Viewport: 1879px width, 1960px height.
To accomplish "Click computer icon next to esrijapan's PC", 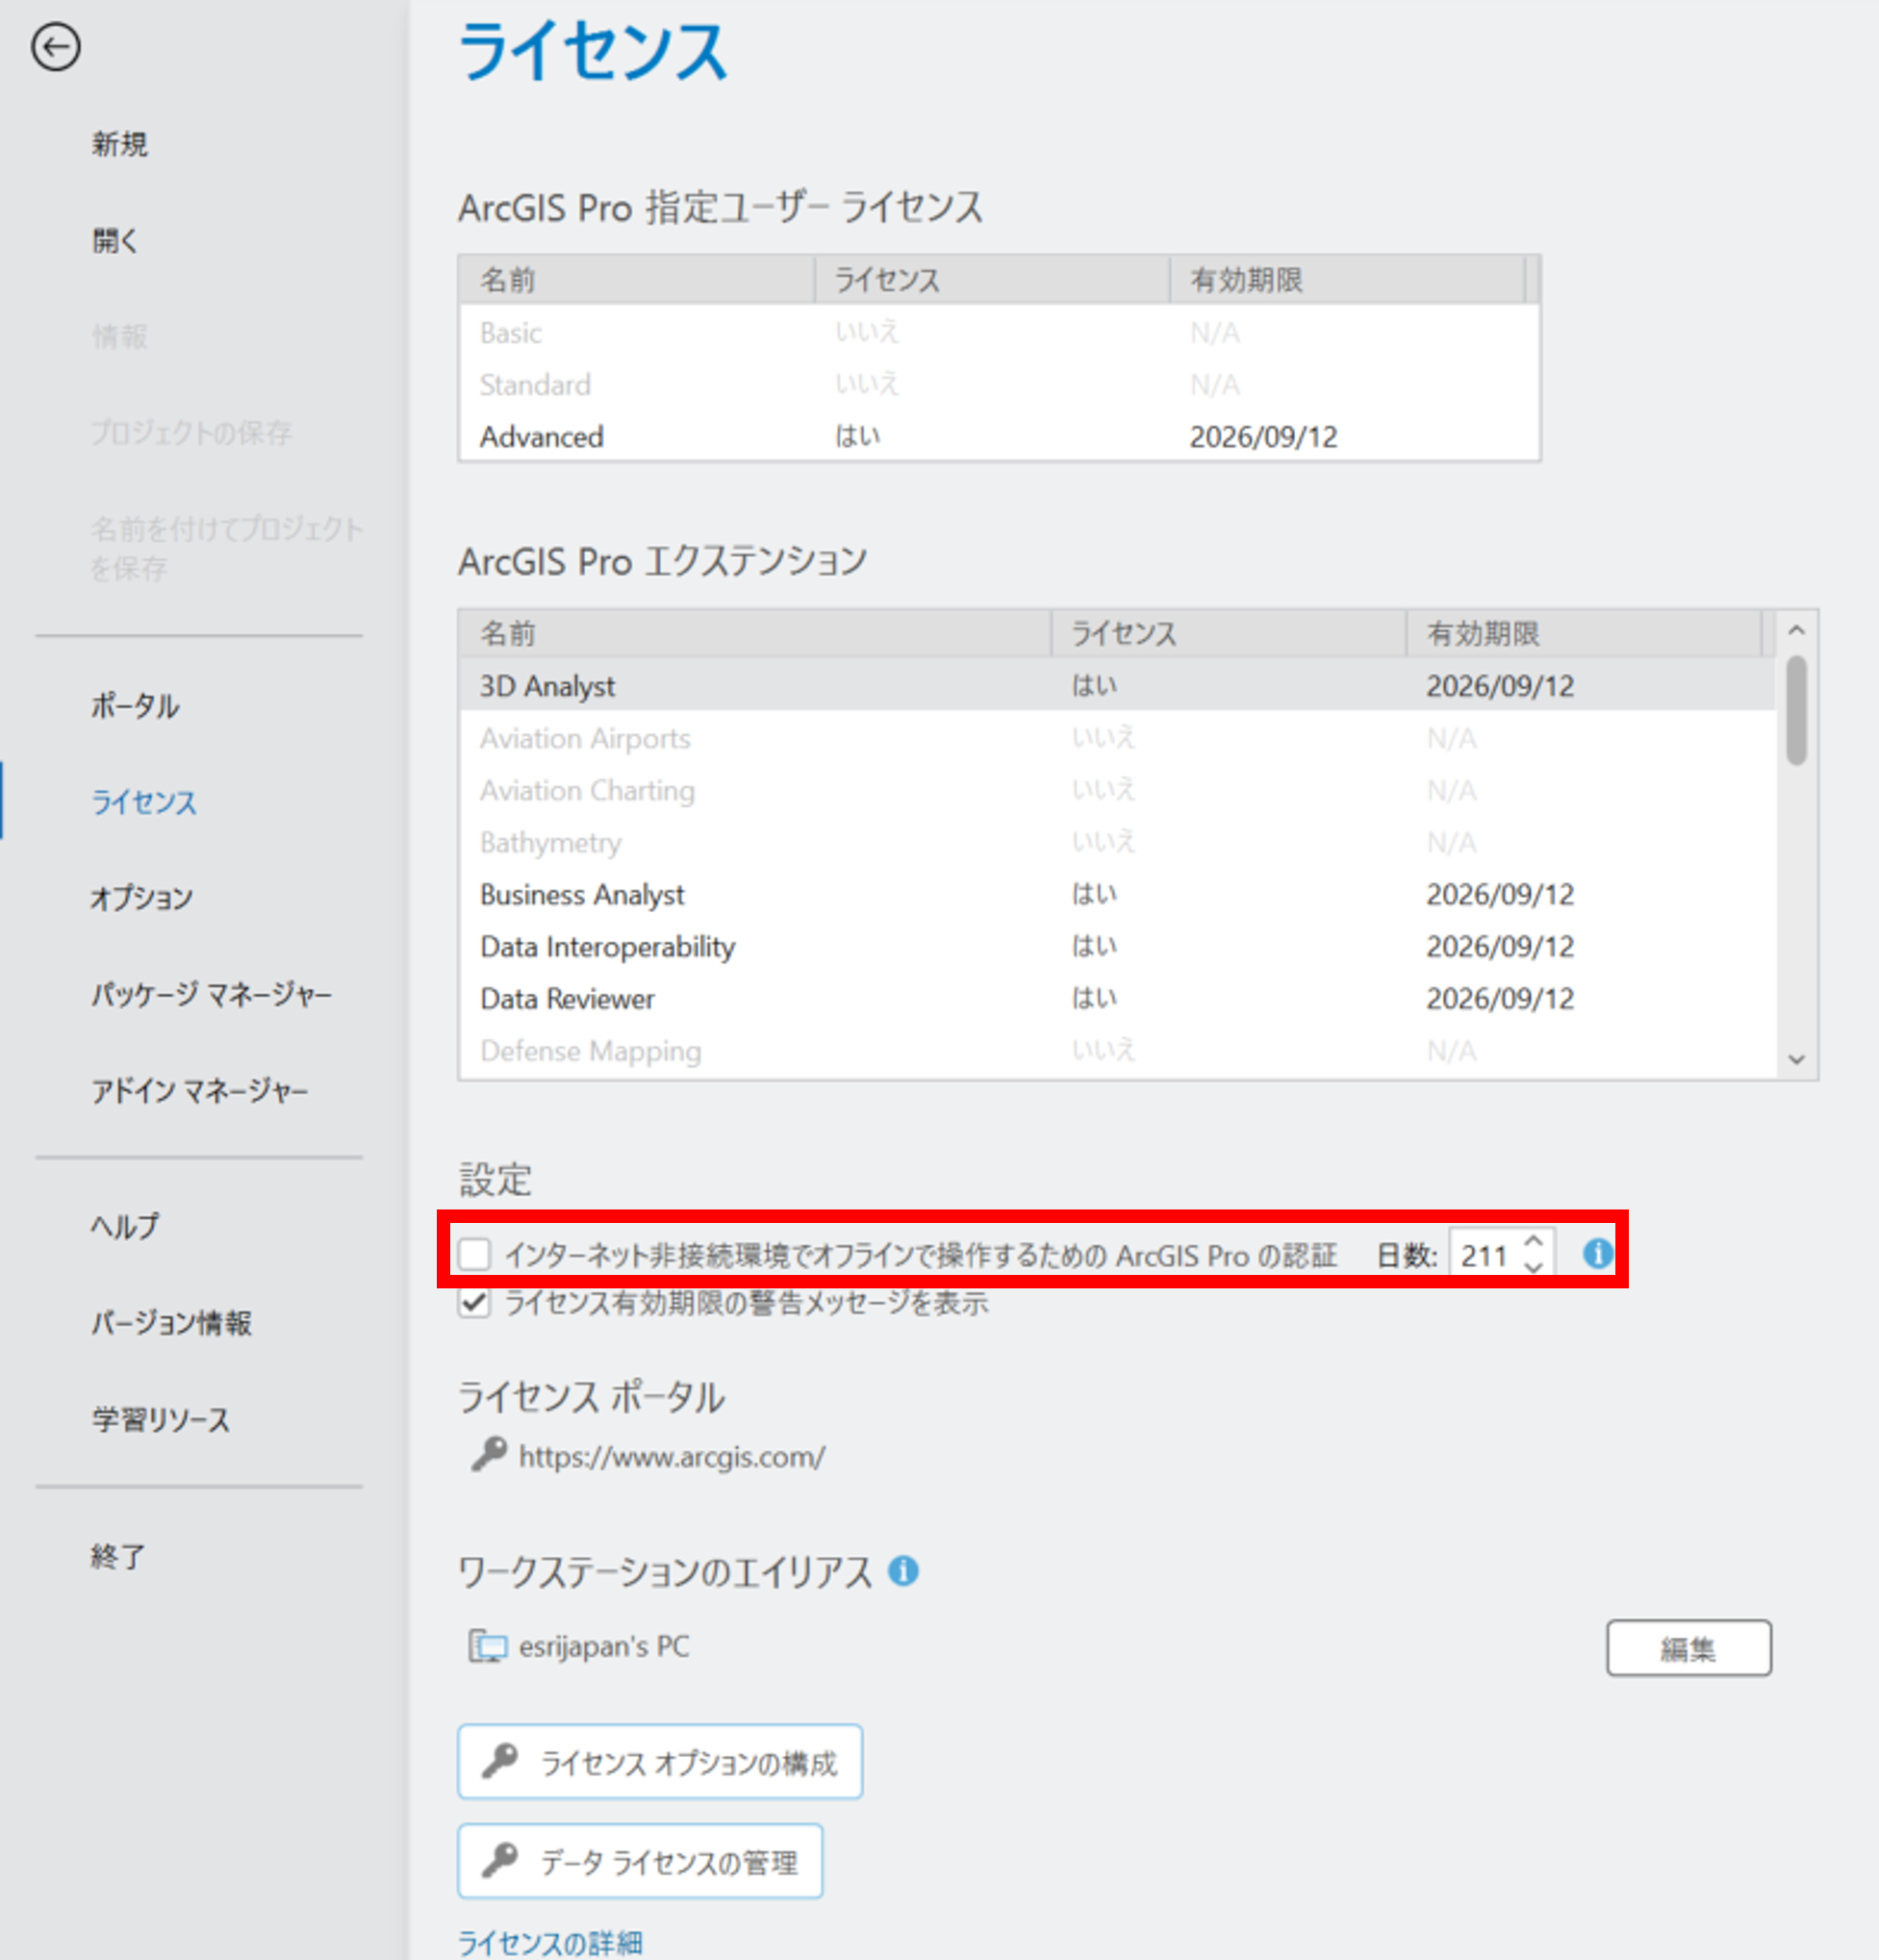I will click(488, 1645).
